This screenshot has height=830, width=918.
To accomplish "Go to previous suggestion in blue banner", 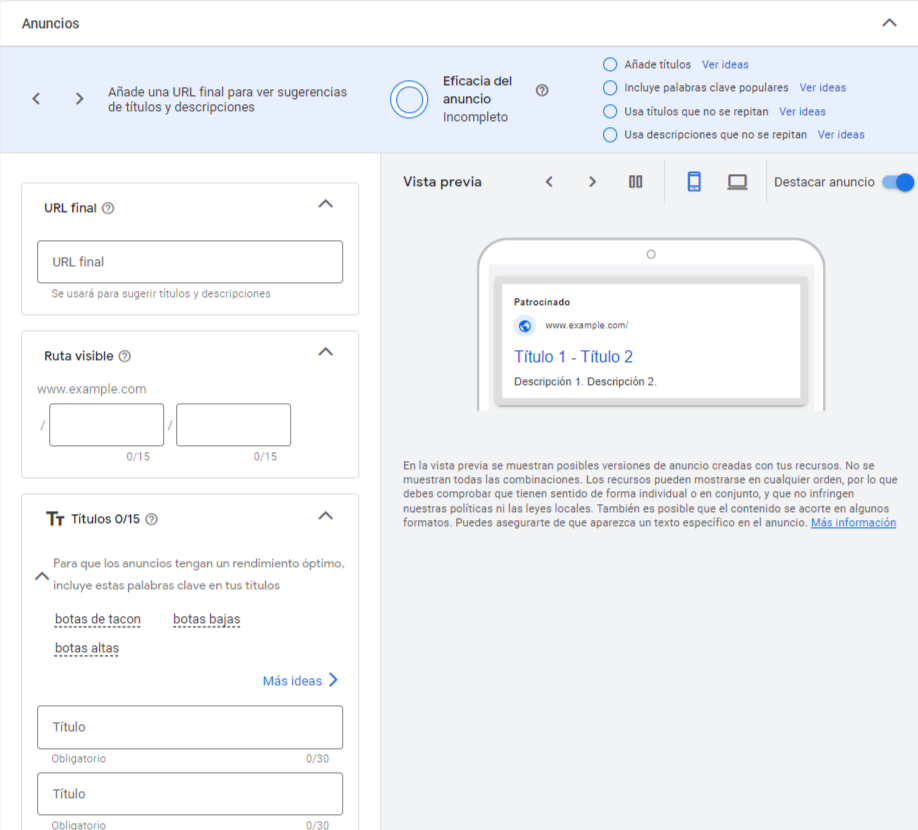I will click(36, 98).
